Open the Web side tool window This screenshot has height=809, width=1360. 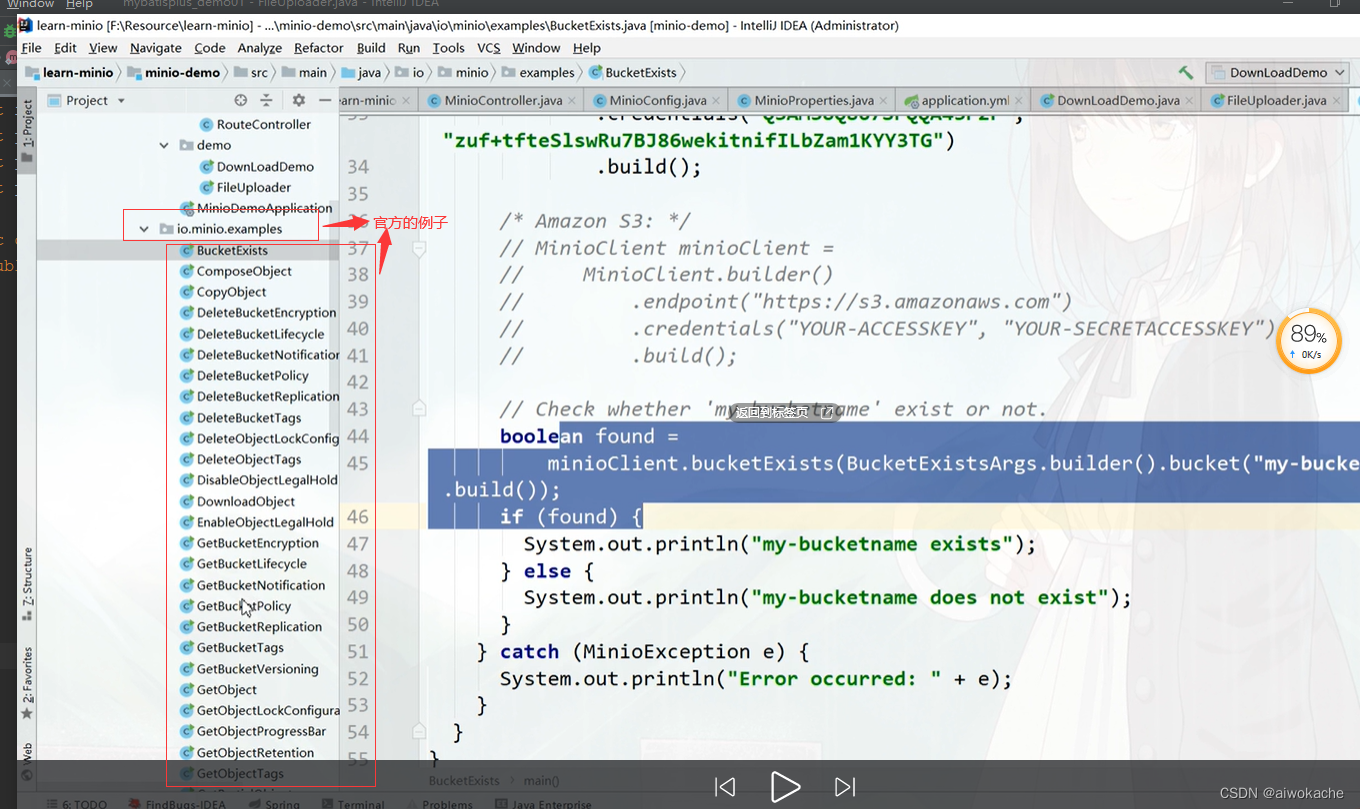[x=27, y=761]
